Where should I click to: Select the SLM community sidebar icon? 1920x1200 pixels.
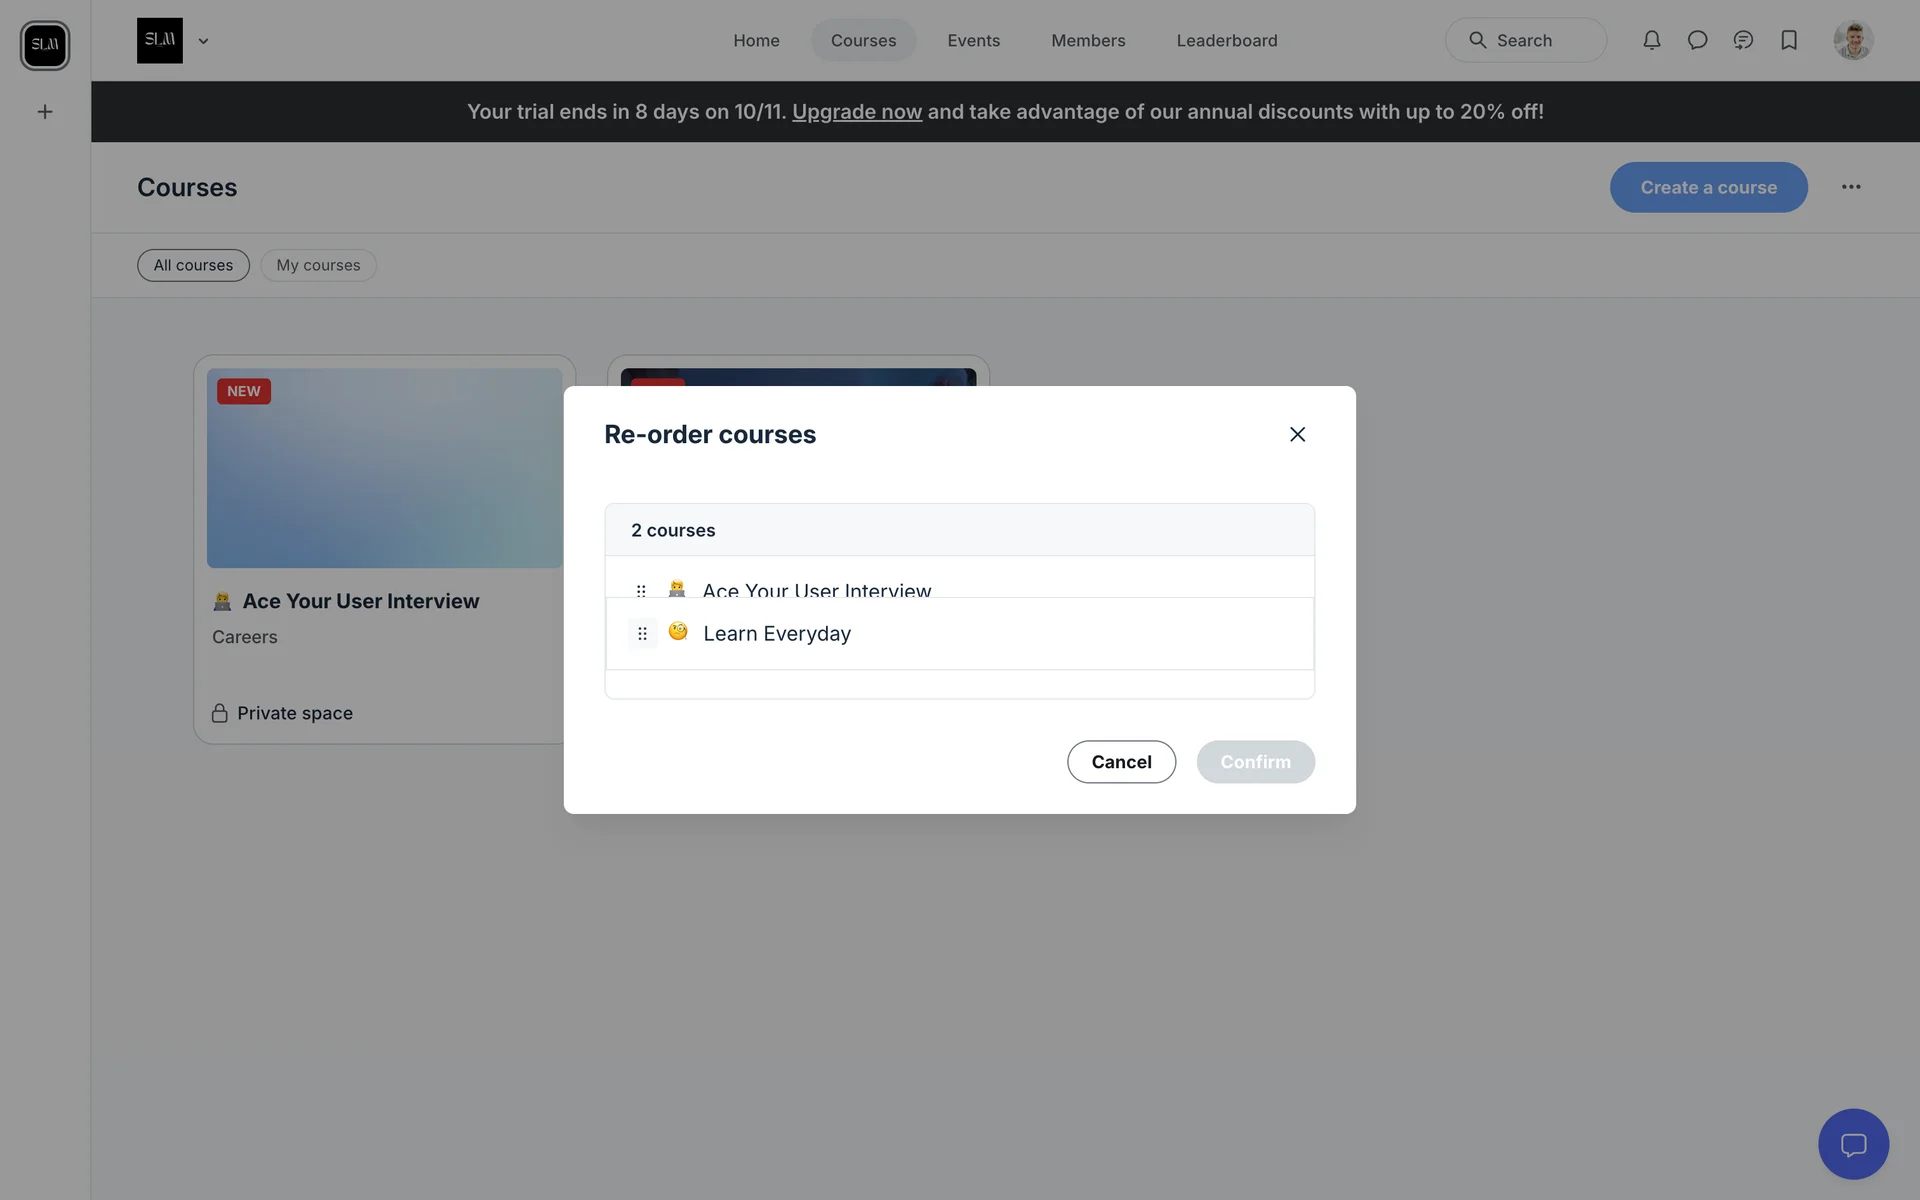tap(45, 45)
